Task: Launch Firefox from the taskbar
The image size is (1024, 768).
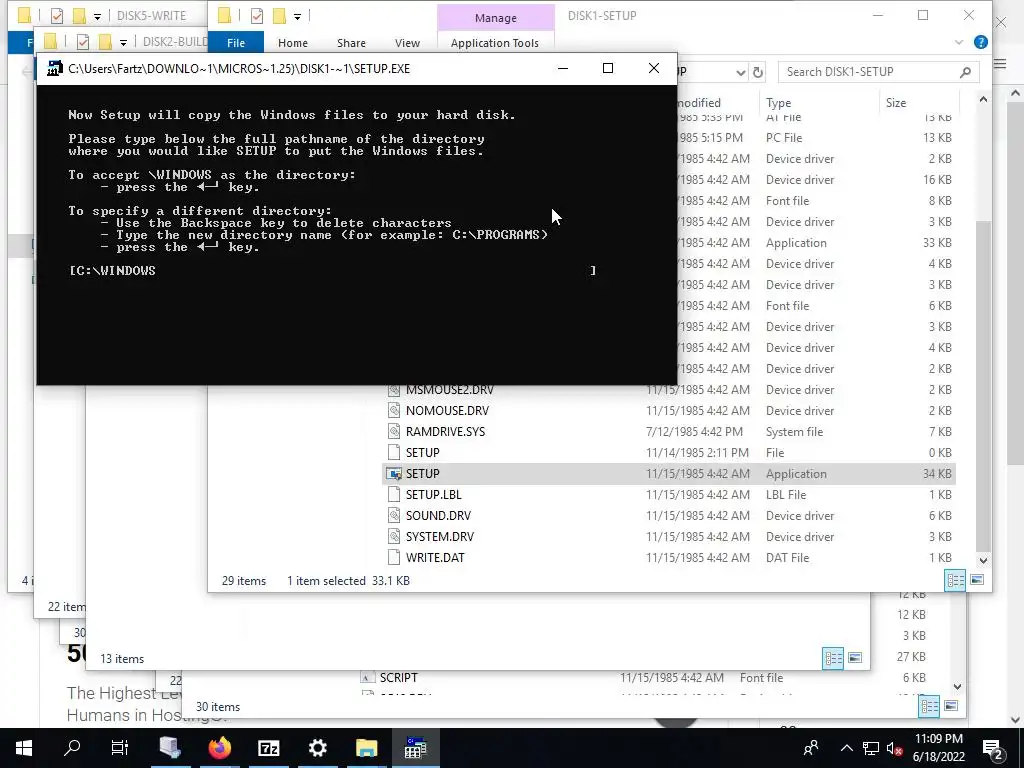Action: coord(219,748)
